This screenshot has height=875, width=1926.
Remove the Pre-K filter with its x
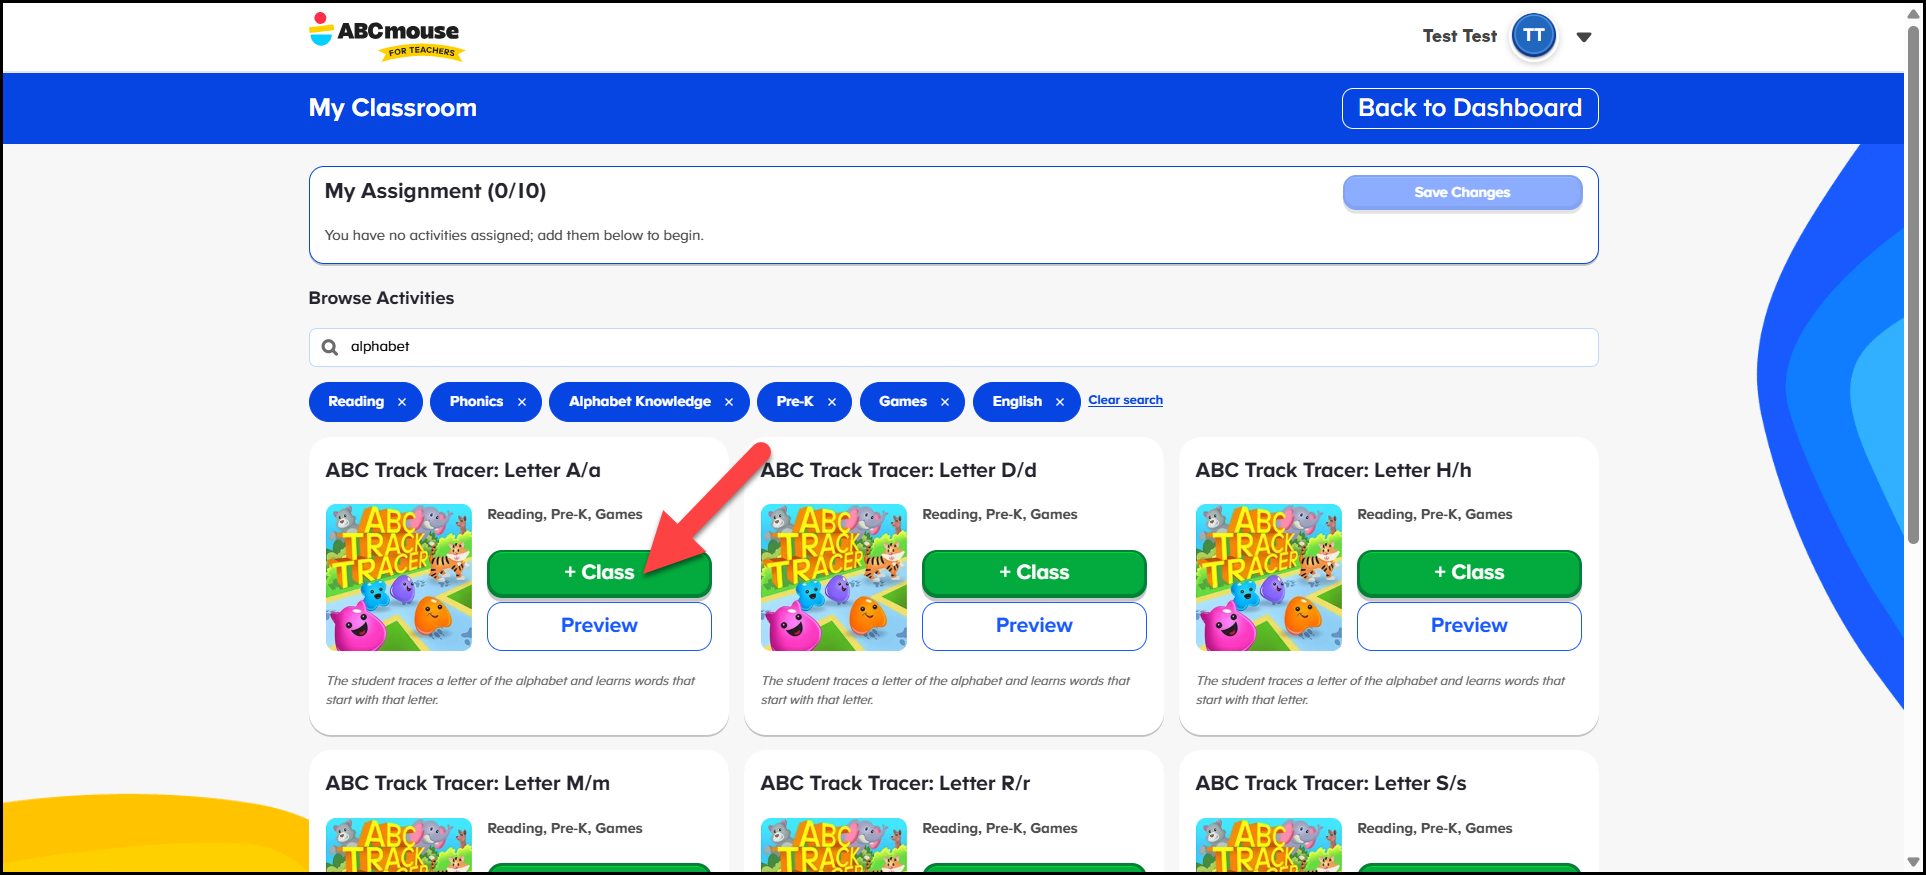(x=831, y=402)
